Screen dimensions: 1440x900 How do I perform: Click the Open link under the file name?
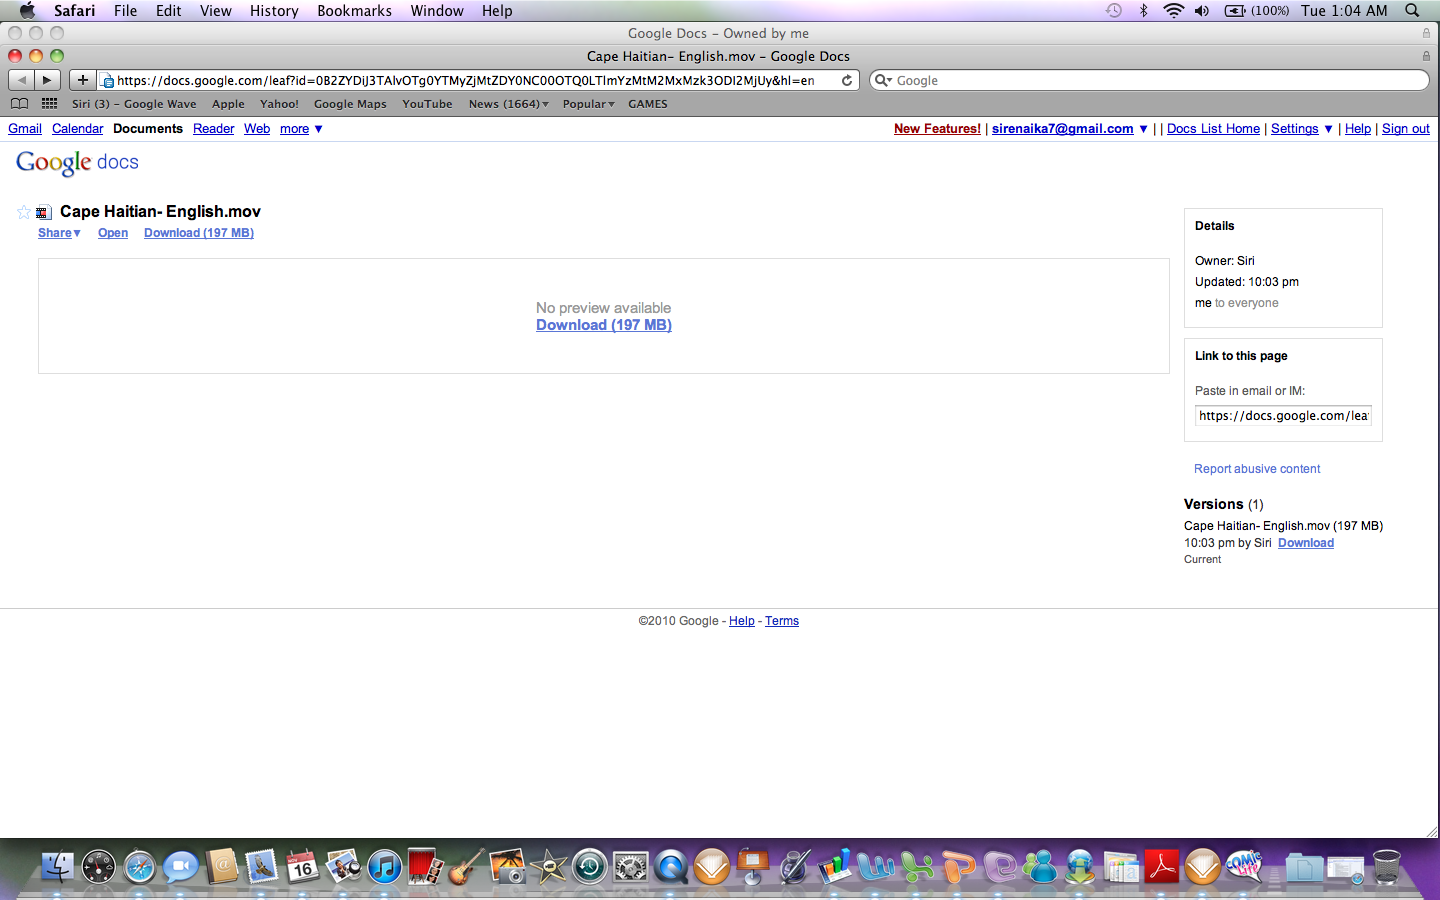(113, 233)
